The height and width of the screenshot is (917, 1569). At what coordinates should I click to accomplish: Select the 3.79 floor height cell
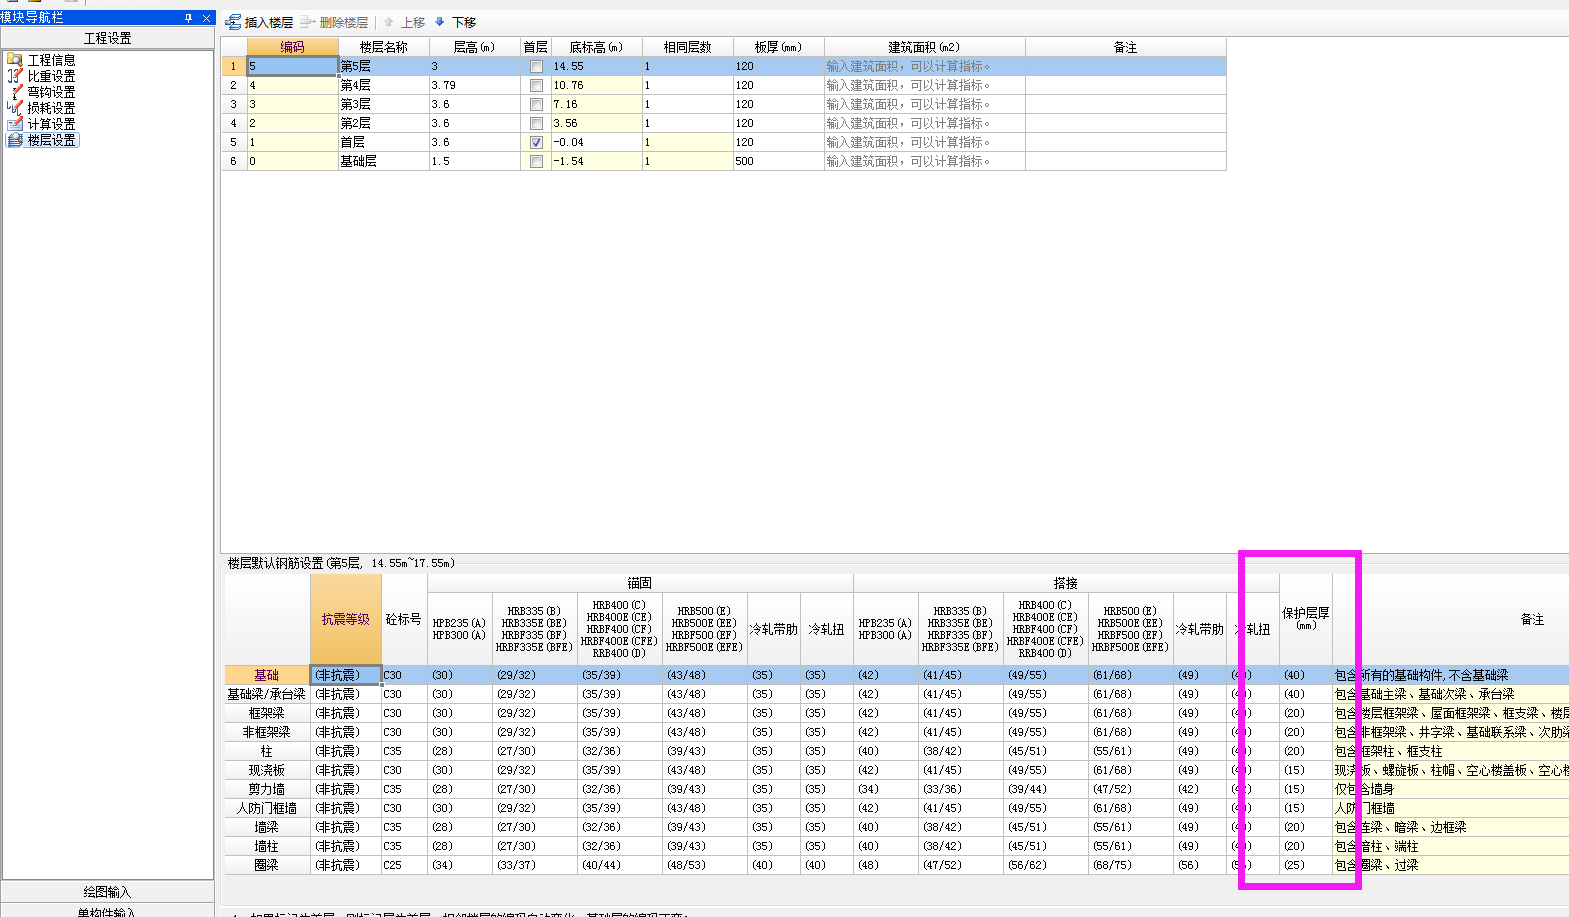pos(475,85)
